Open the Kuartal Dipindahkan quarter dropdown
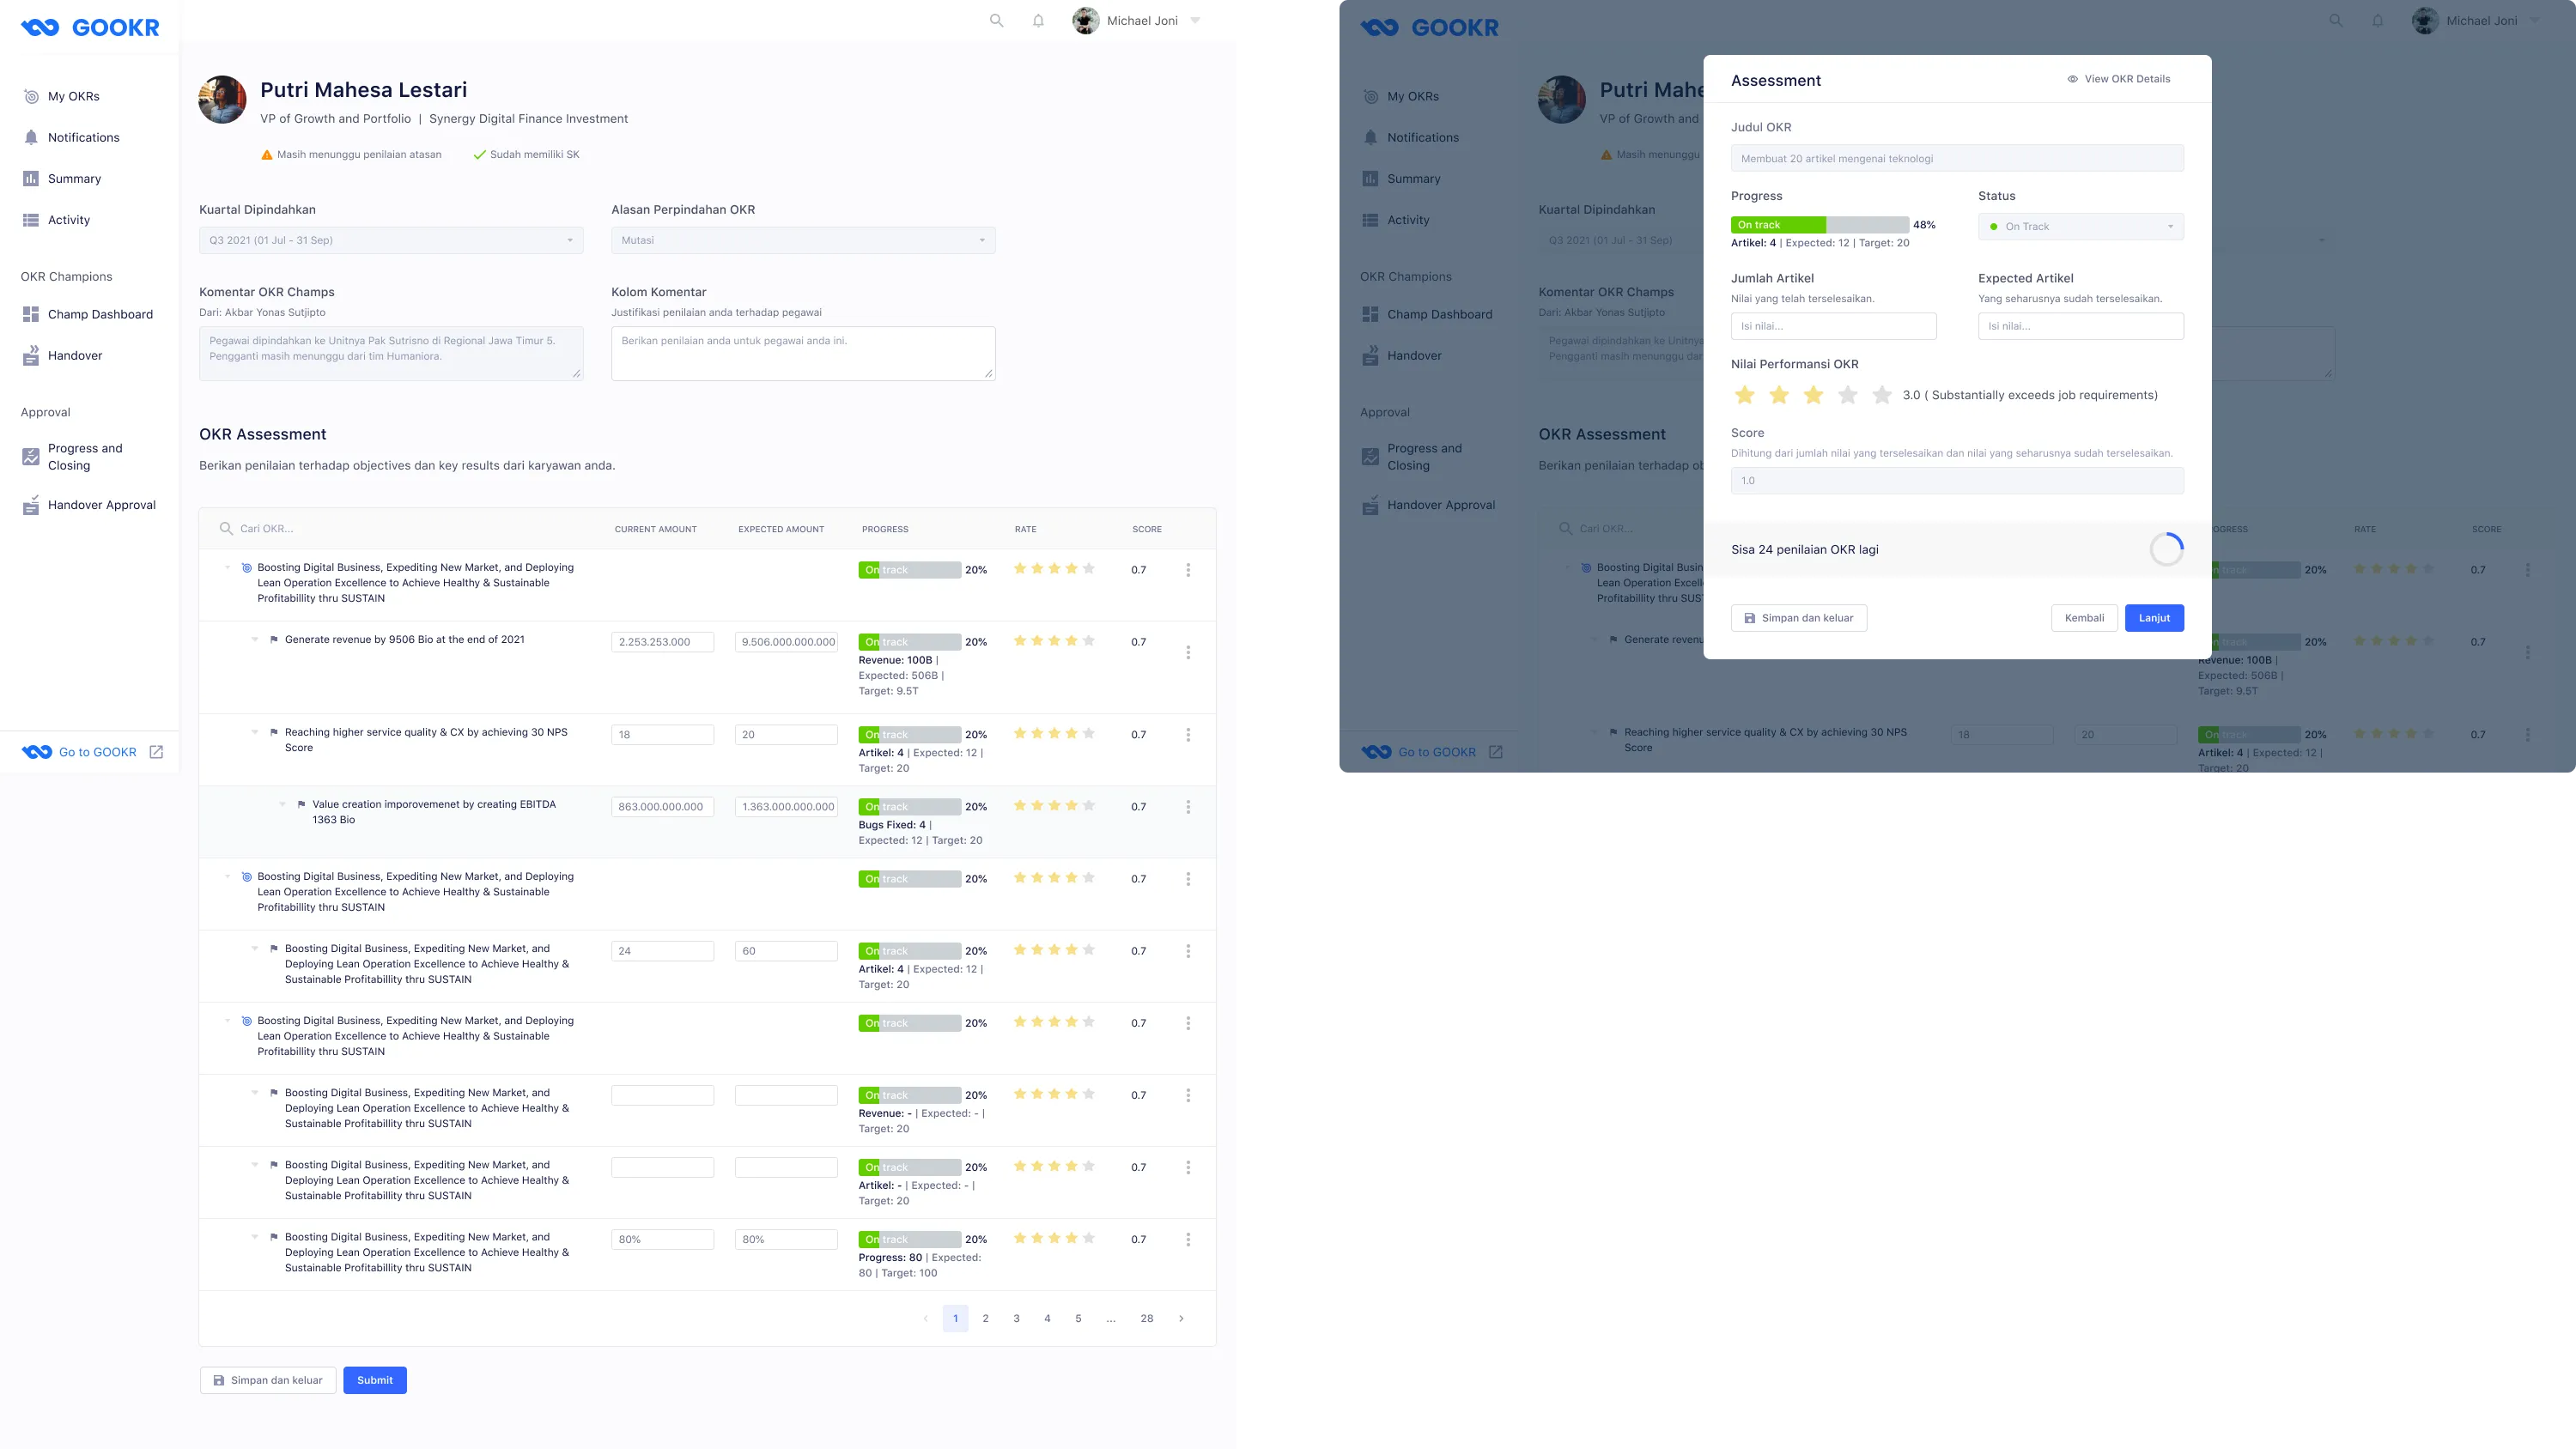 (x=390, y=240)
